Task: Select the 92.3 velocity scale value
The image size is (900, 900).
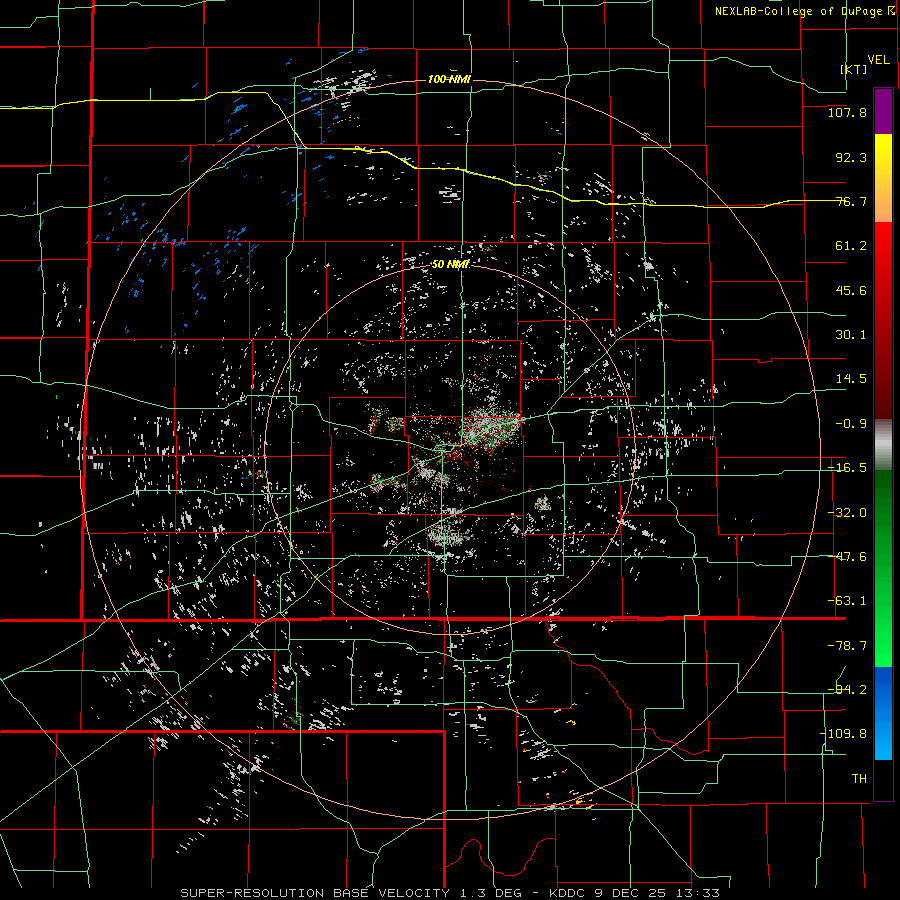Action: pyautogui.click(x=851, y=157)
